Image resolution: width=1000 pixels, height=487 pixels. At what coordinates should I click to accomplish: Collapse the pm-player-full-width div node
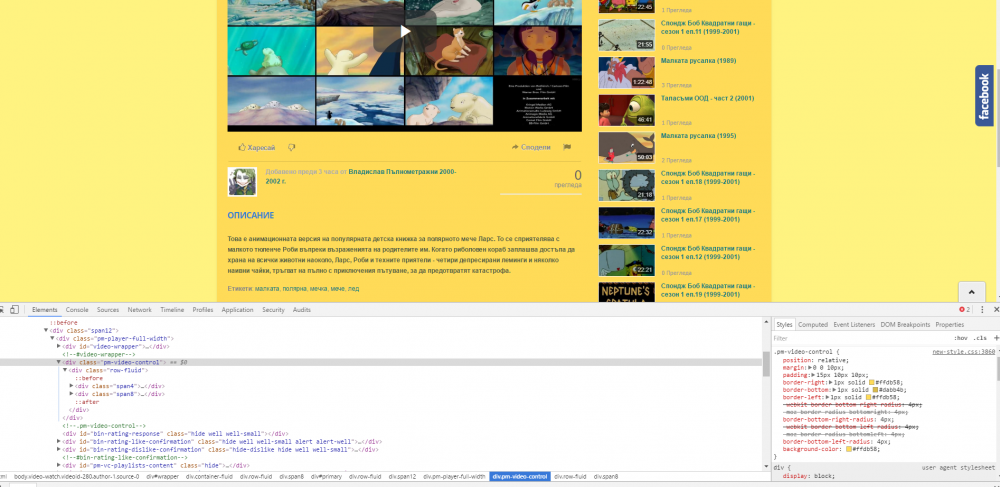coord(52,338)
